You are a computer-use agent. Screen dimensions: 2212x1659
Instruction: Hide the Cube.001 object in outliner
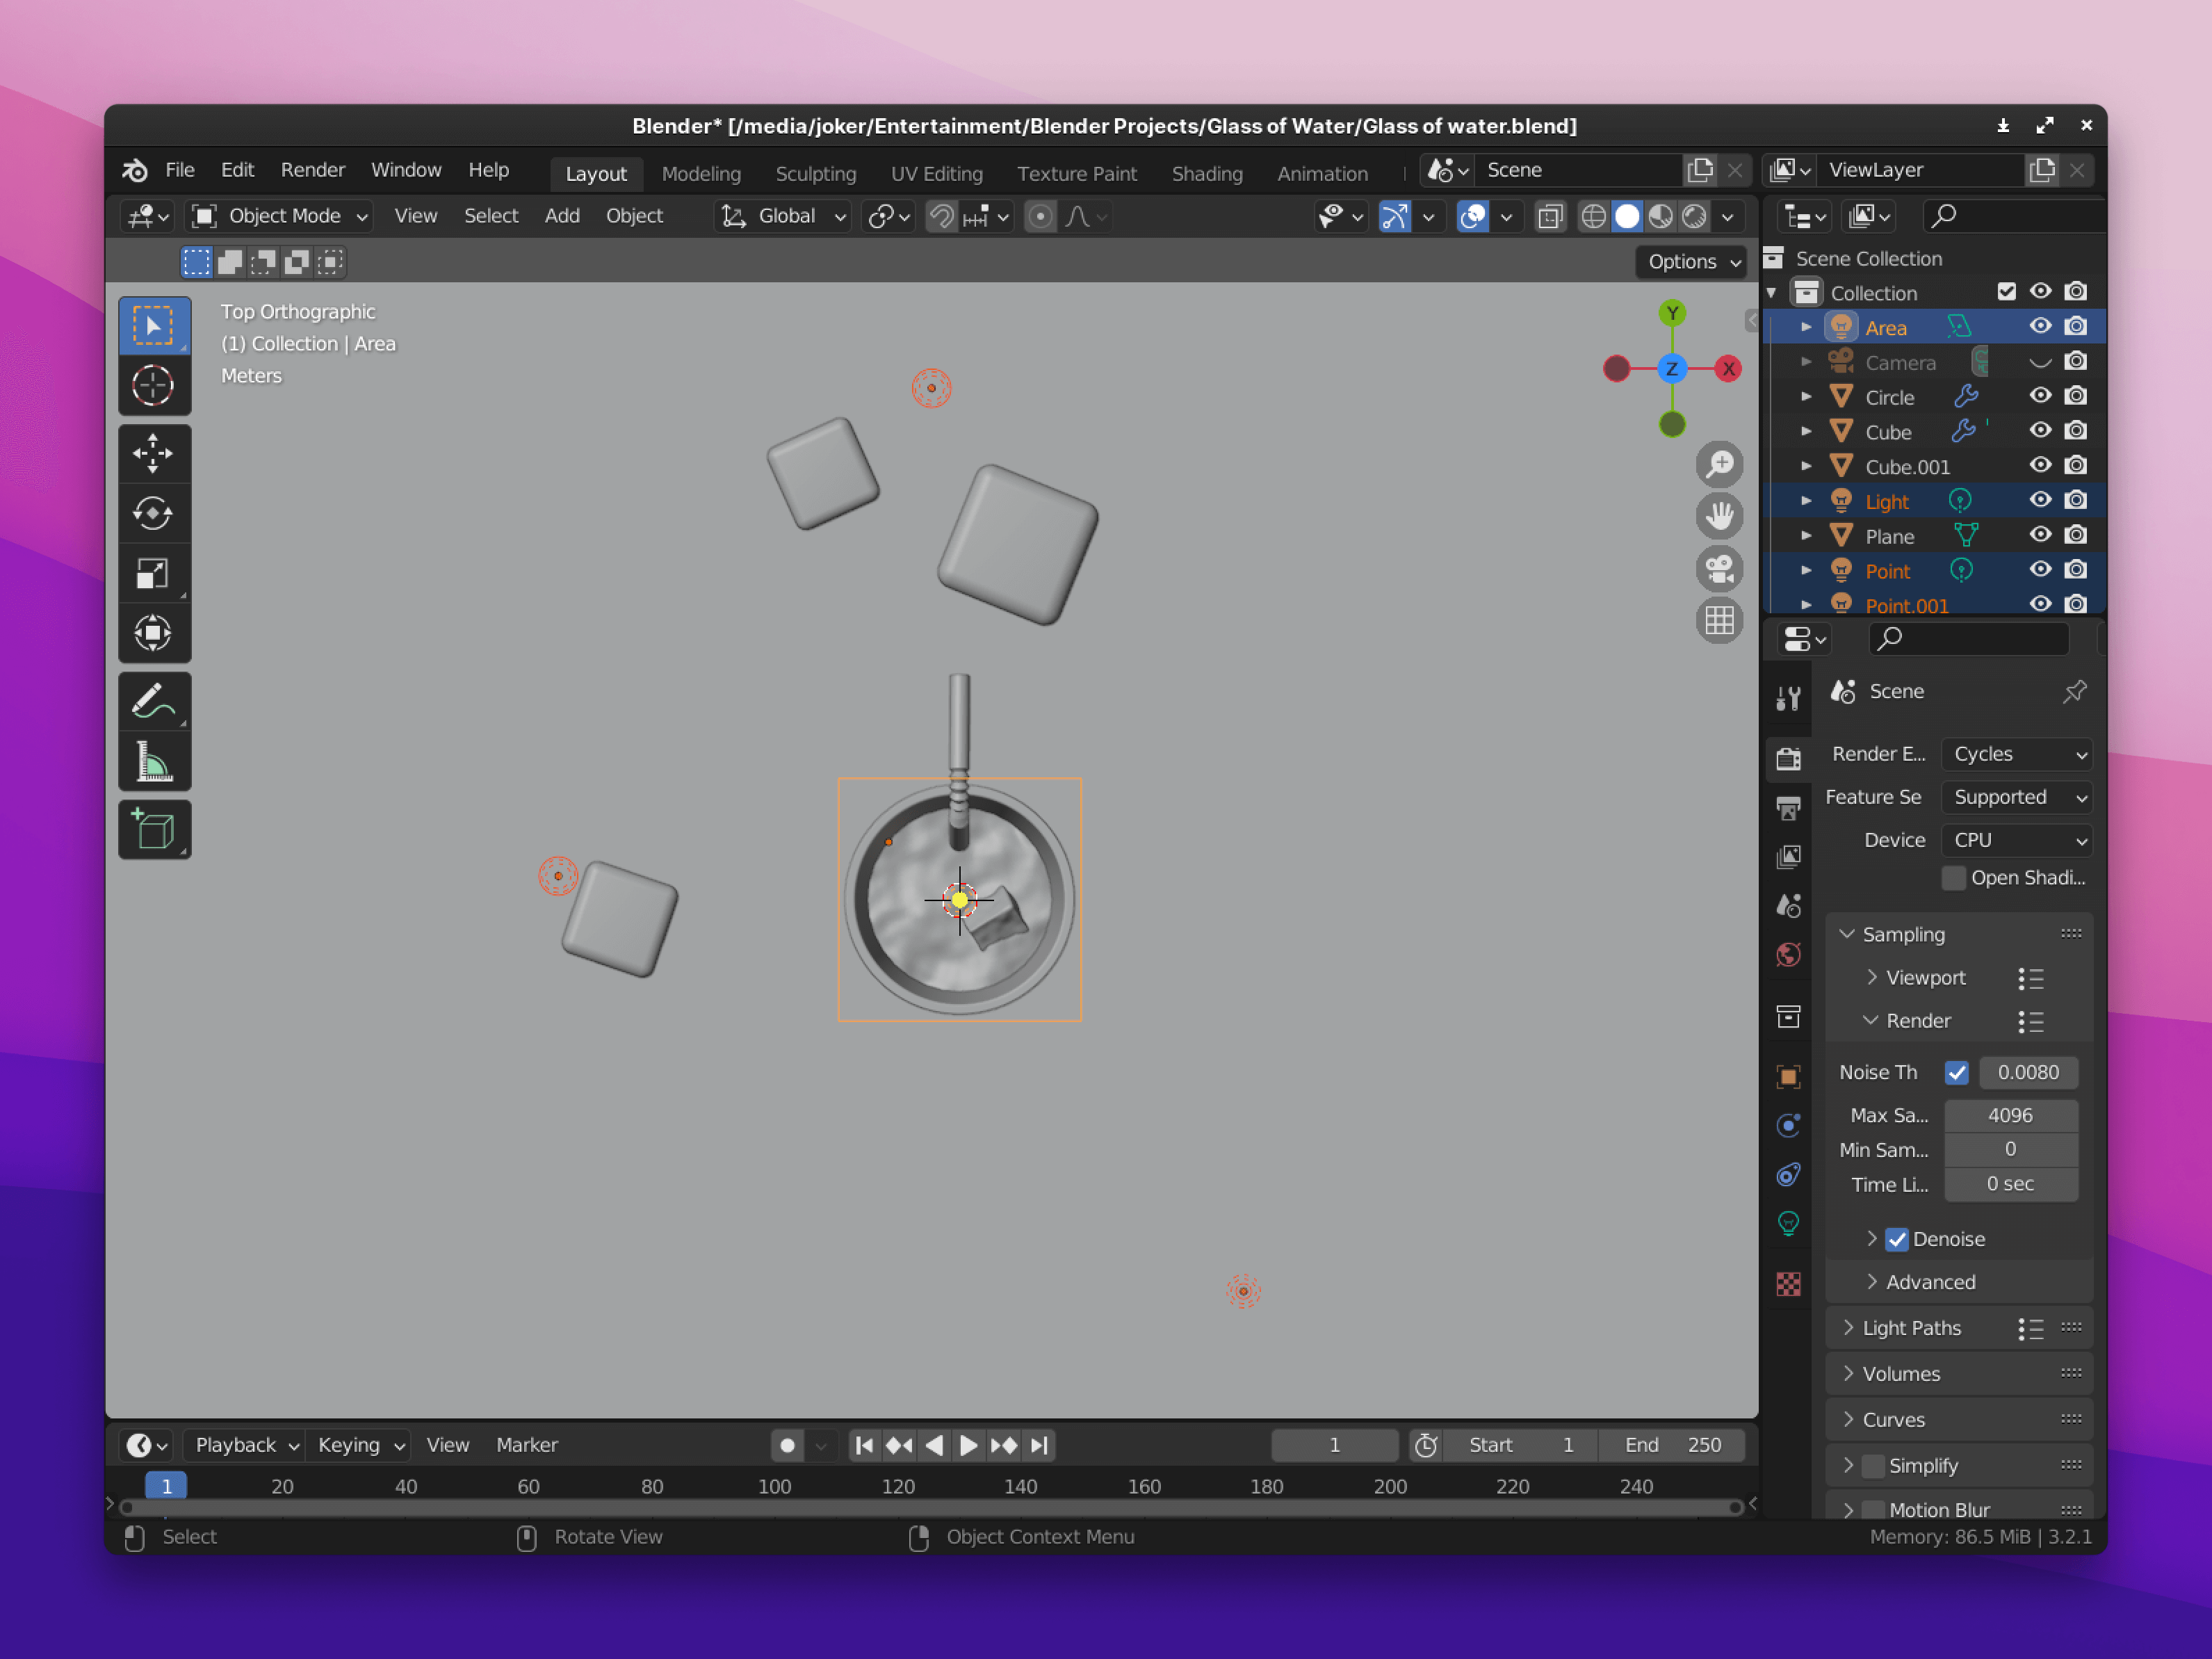(x=2040, y=466)
